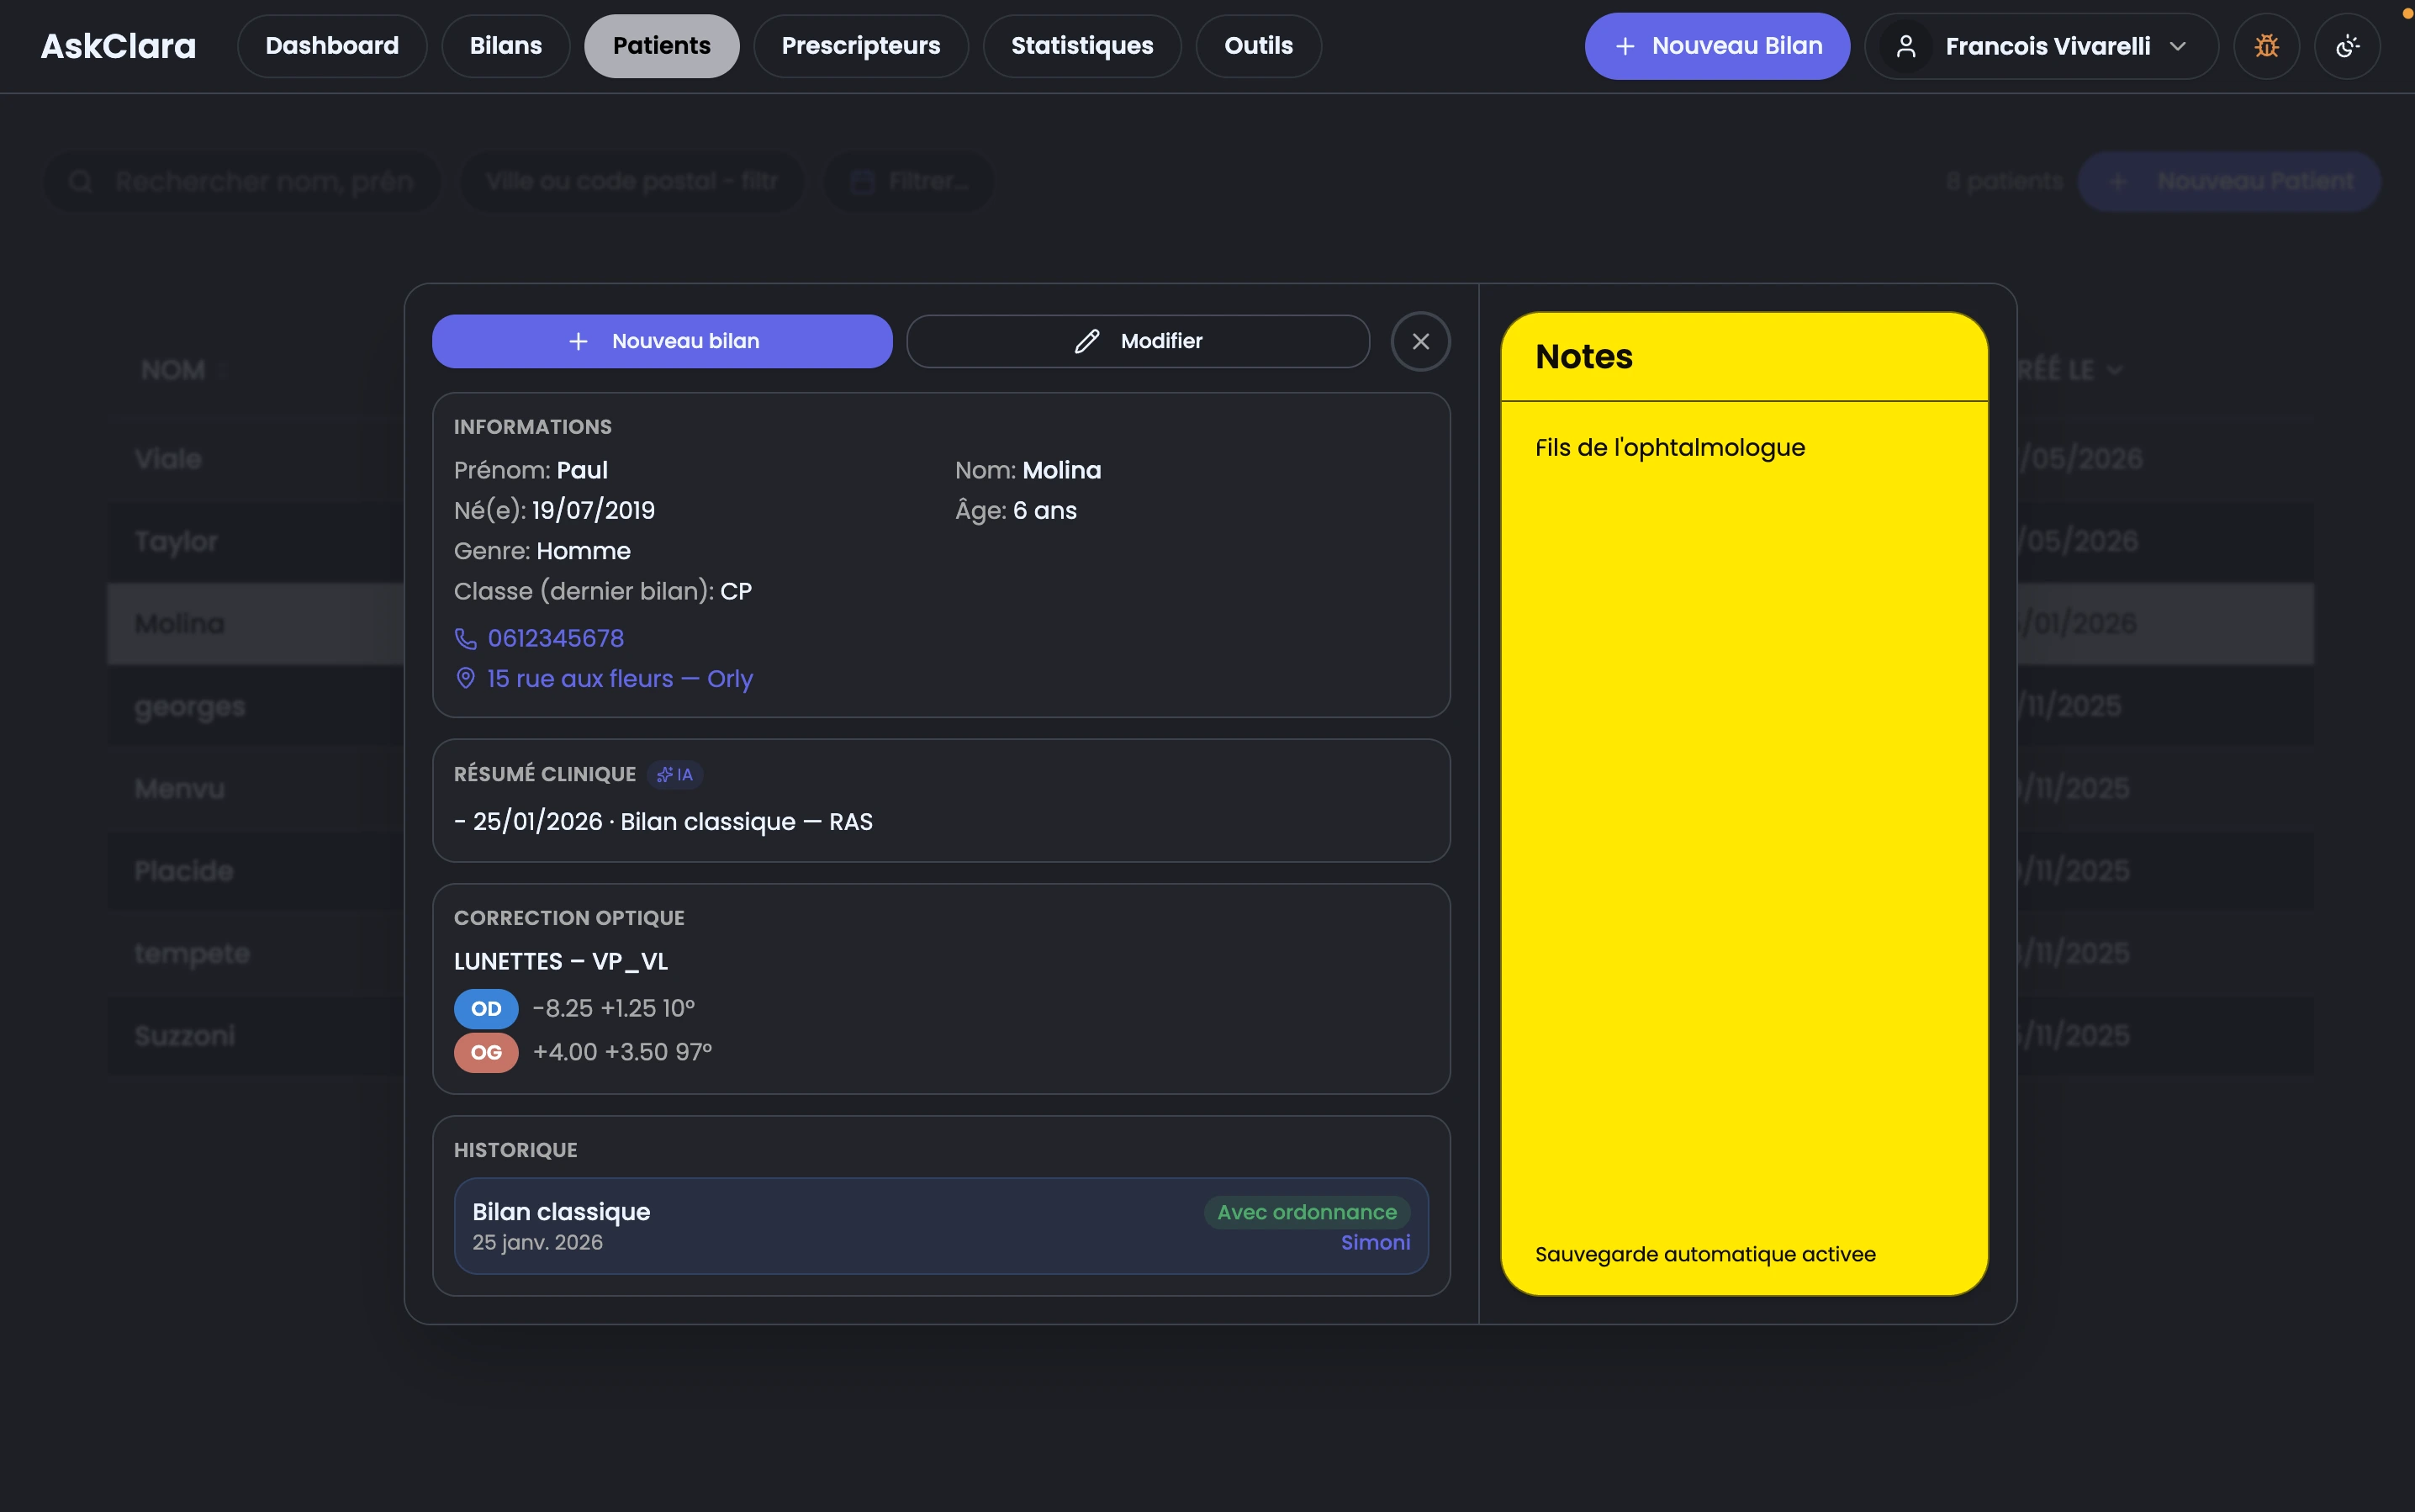This screenshot has height=1512, width=2415.
Task: Click the Sauvegarde automatique activee text
Action: pos(1705,1254)
